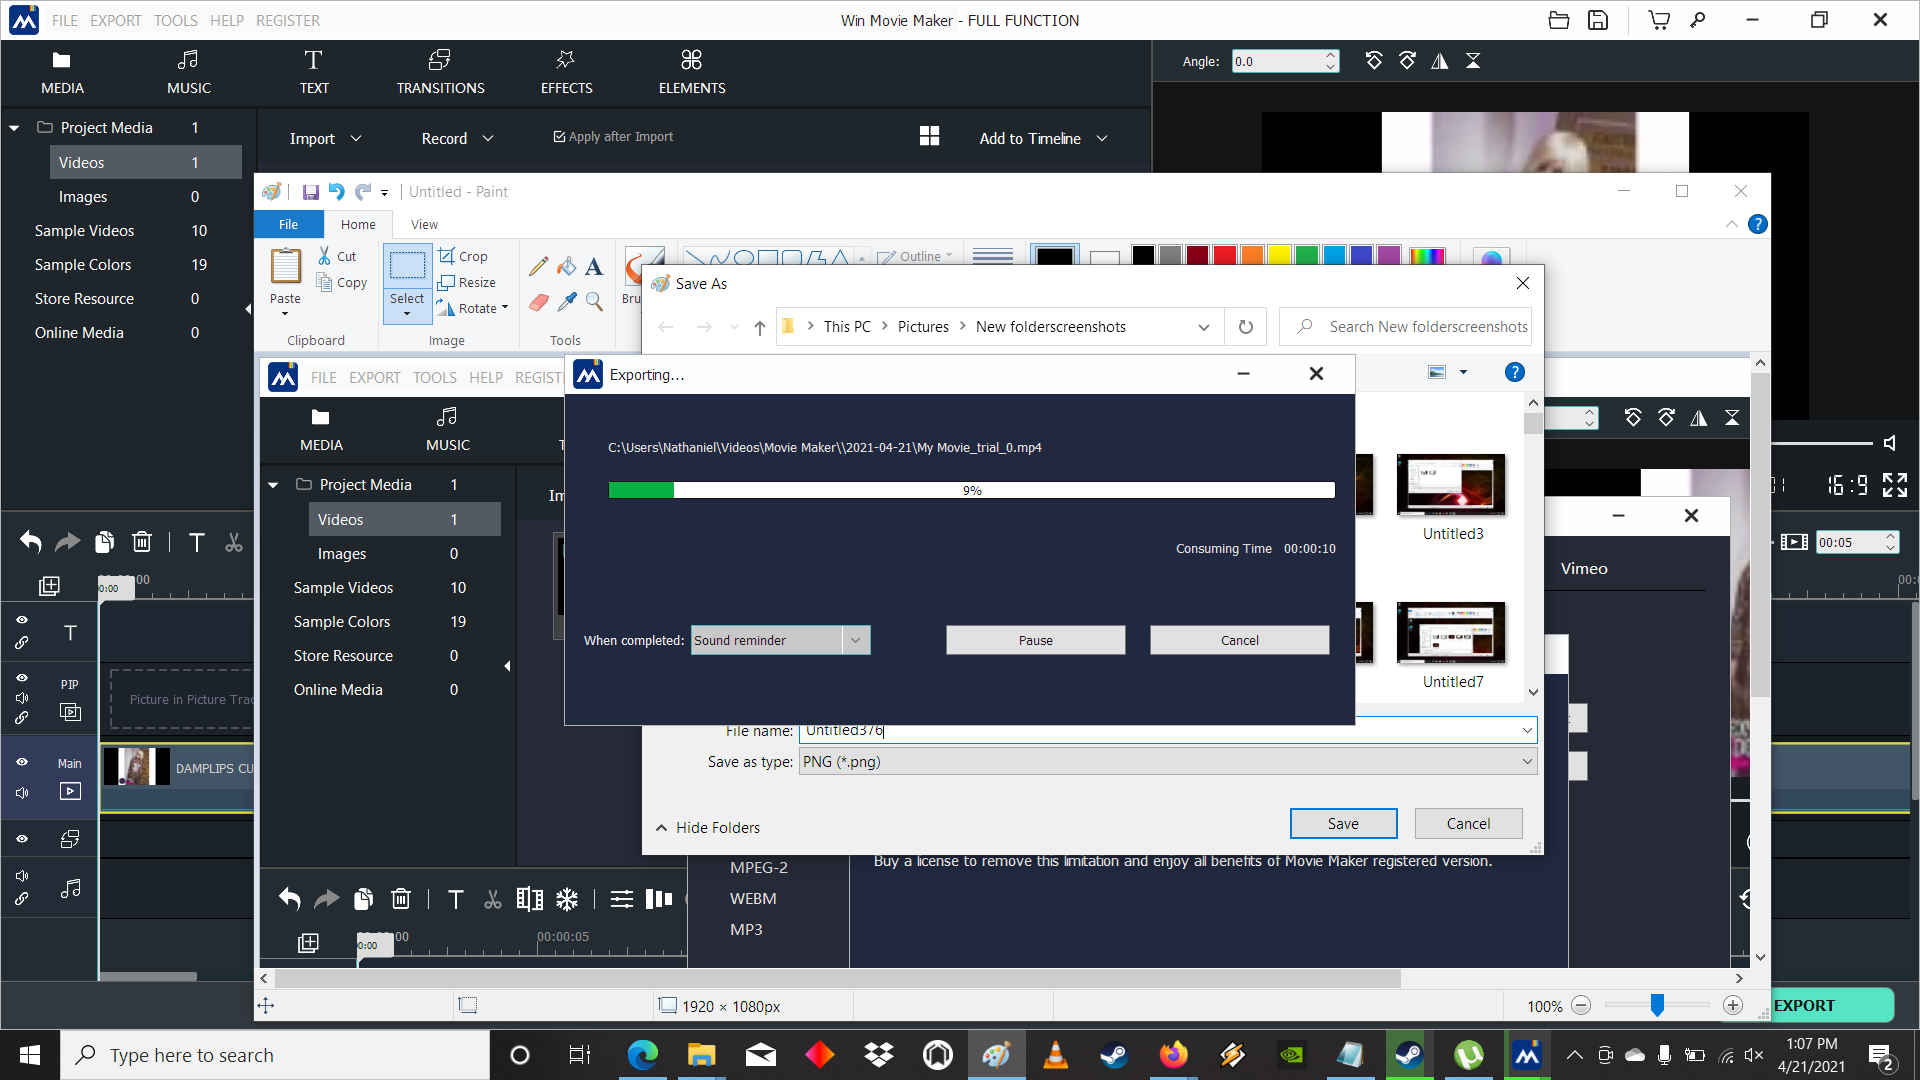Screen dimensions: 1920x1080
Task: Select the Pencil tool in Paint
Action: click(538, 266)
